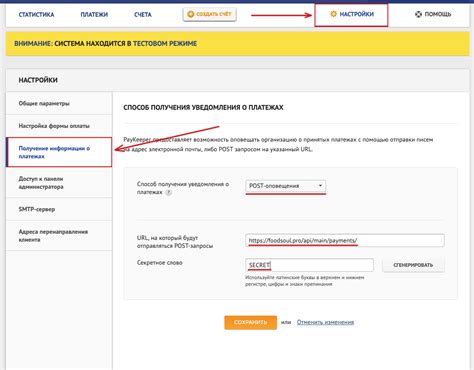Select Доступ к панели администратора
The image size is (474, 370).
[59, 183]
